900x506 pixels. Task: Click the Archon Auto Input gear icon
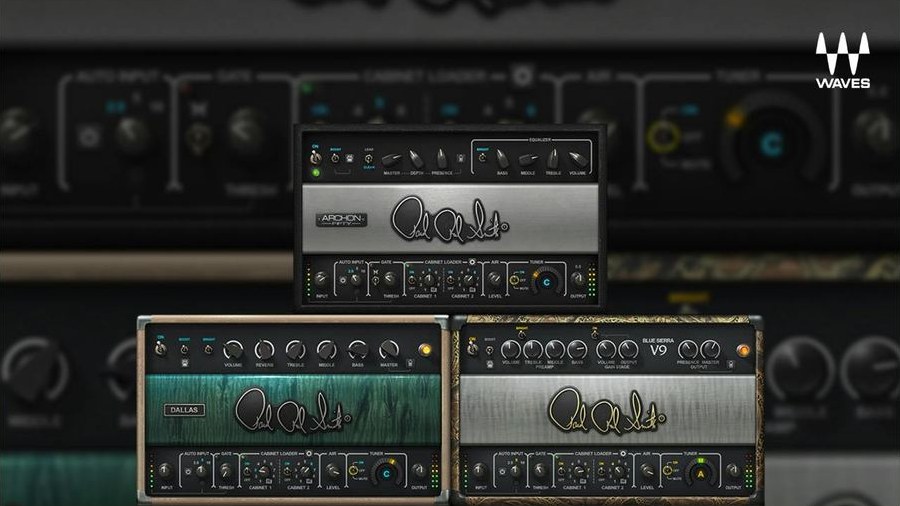pyautogui.click(x=343, y=280)
